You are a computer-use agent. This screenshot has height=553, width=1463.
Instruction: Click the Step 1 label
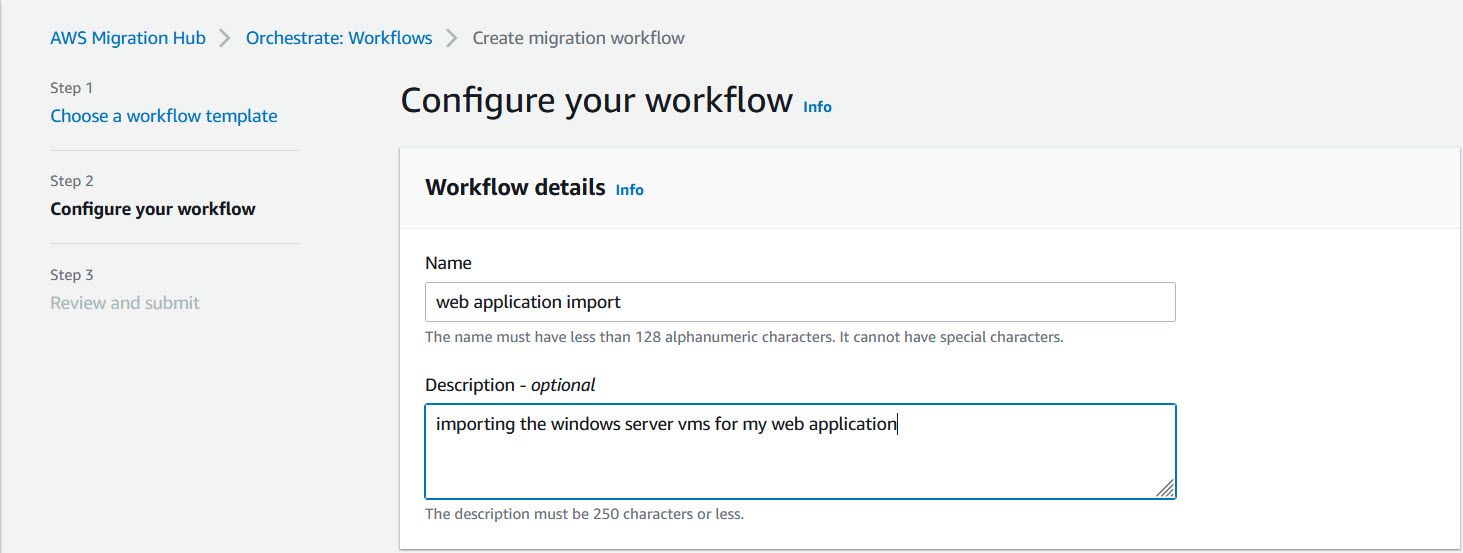point(71,88)
